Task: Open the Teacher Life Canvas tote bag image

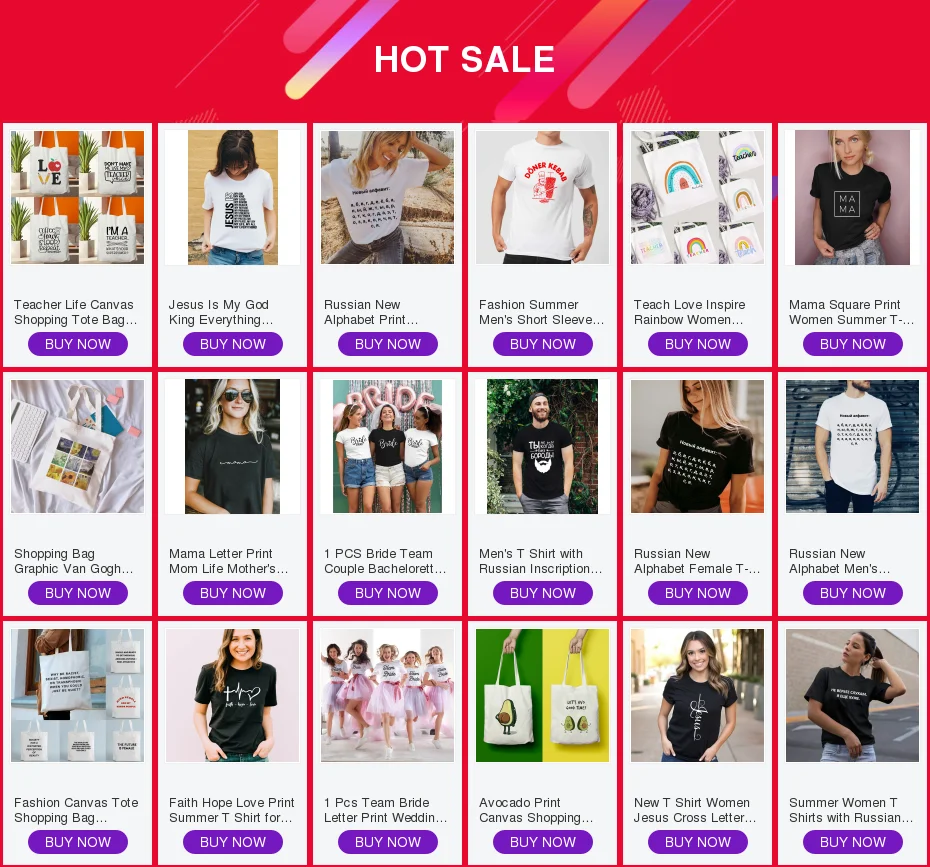Action: pos(78,197)
